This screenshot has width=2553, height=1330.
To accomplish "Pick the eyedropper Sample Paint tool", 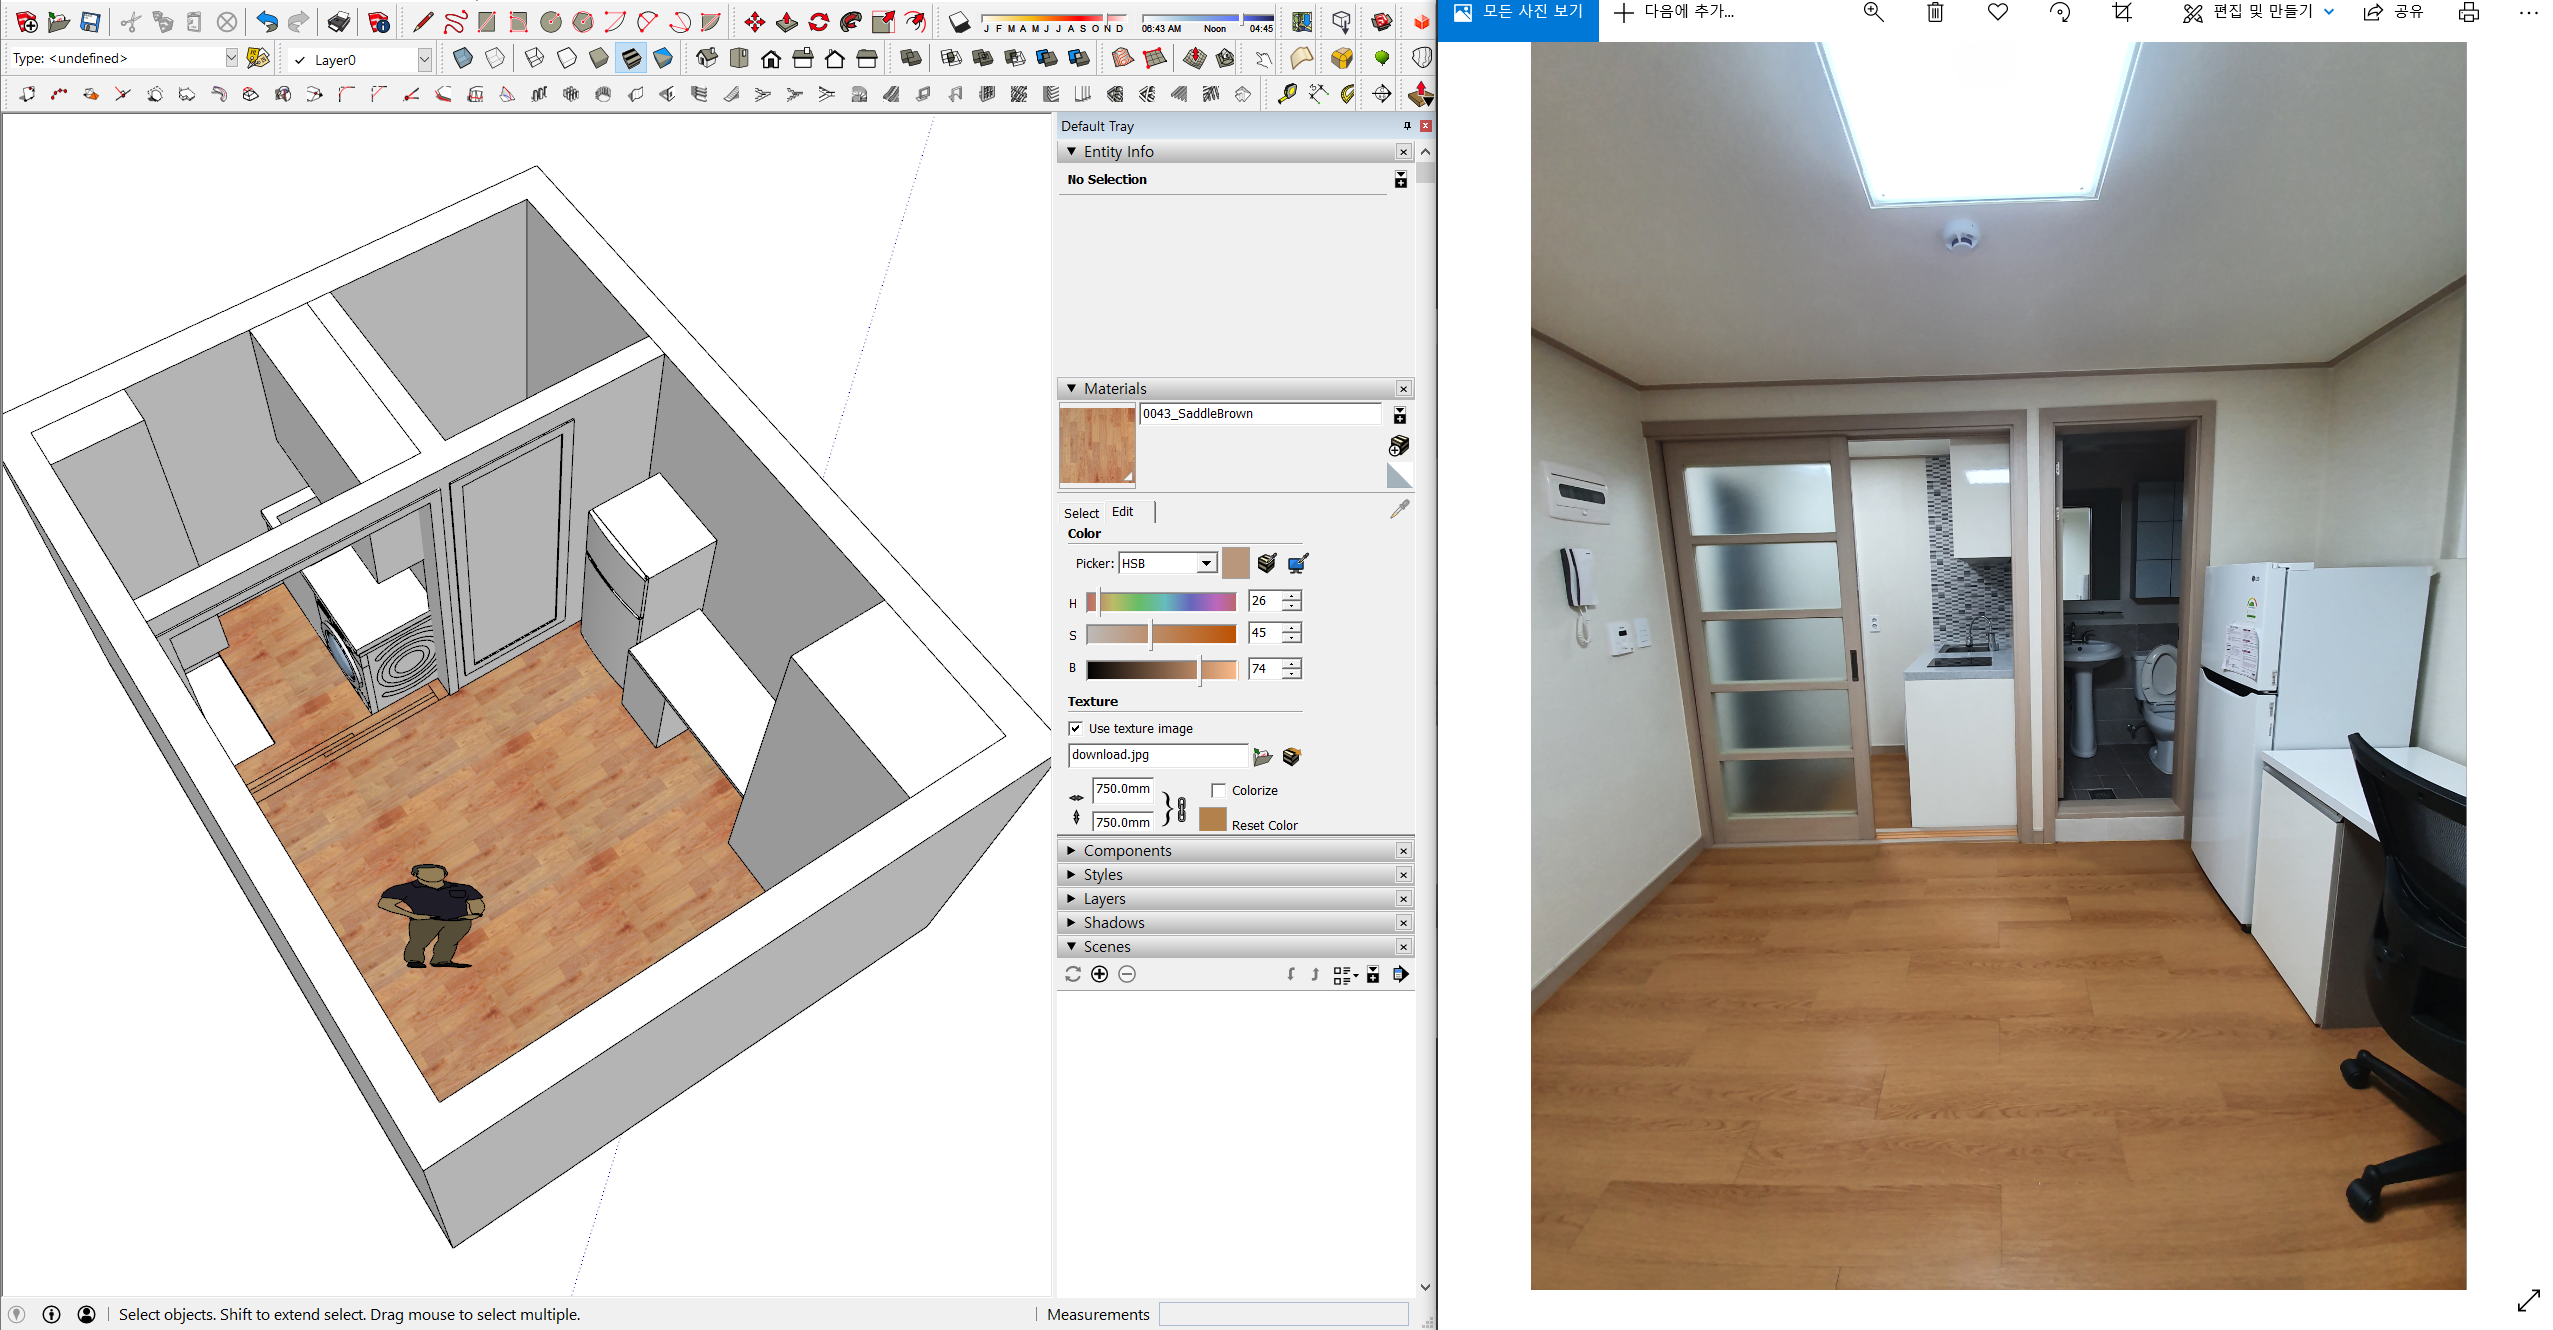I will pos(1399,510).
